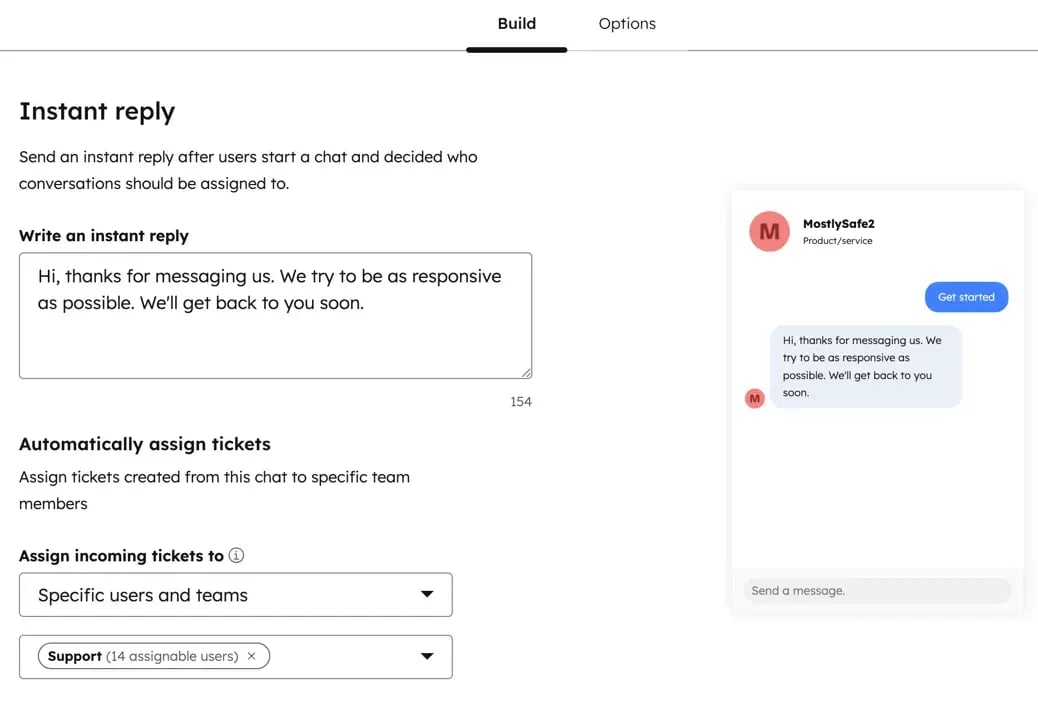Image resolution: width=1038 pixels, height=707 pixels.
Task: Click the Automatically assign tickets heading
Action: 145,444
